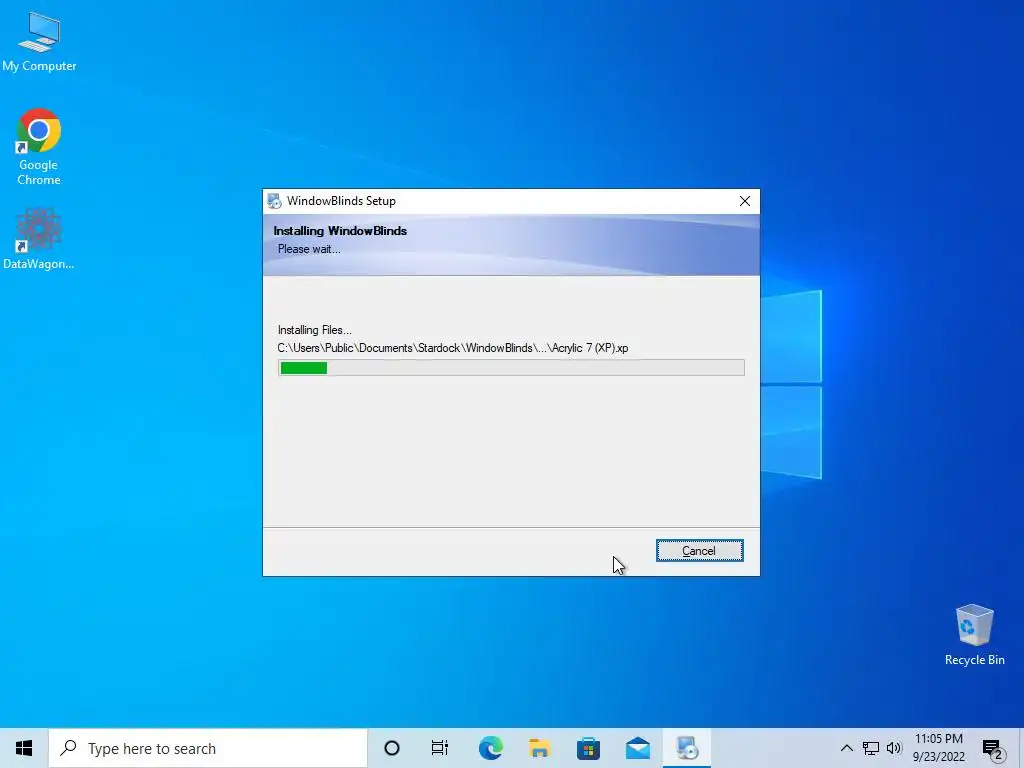Open the network status tray icon
Image resolution: width=1024 pixels, height=768 pixels.
(x=871, y=748)
